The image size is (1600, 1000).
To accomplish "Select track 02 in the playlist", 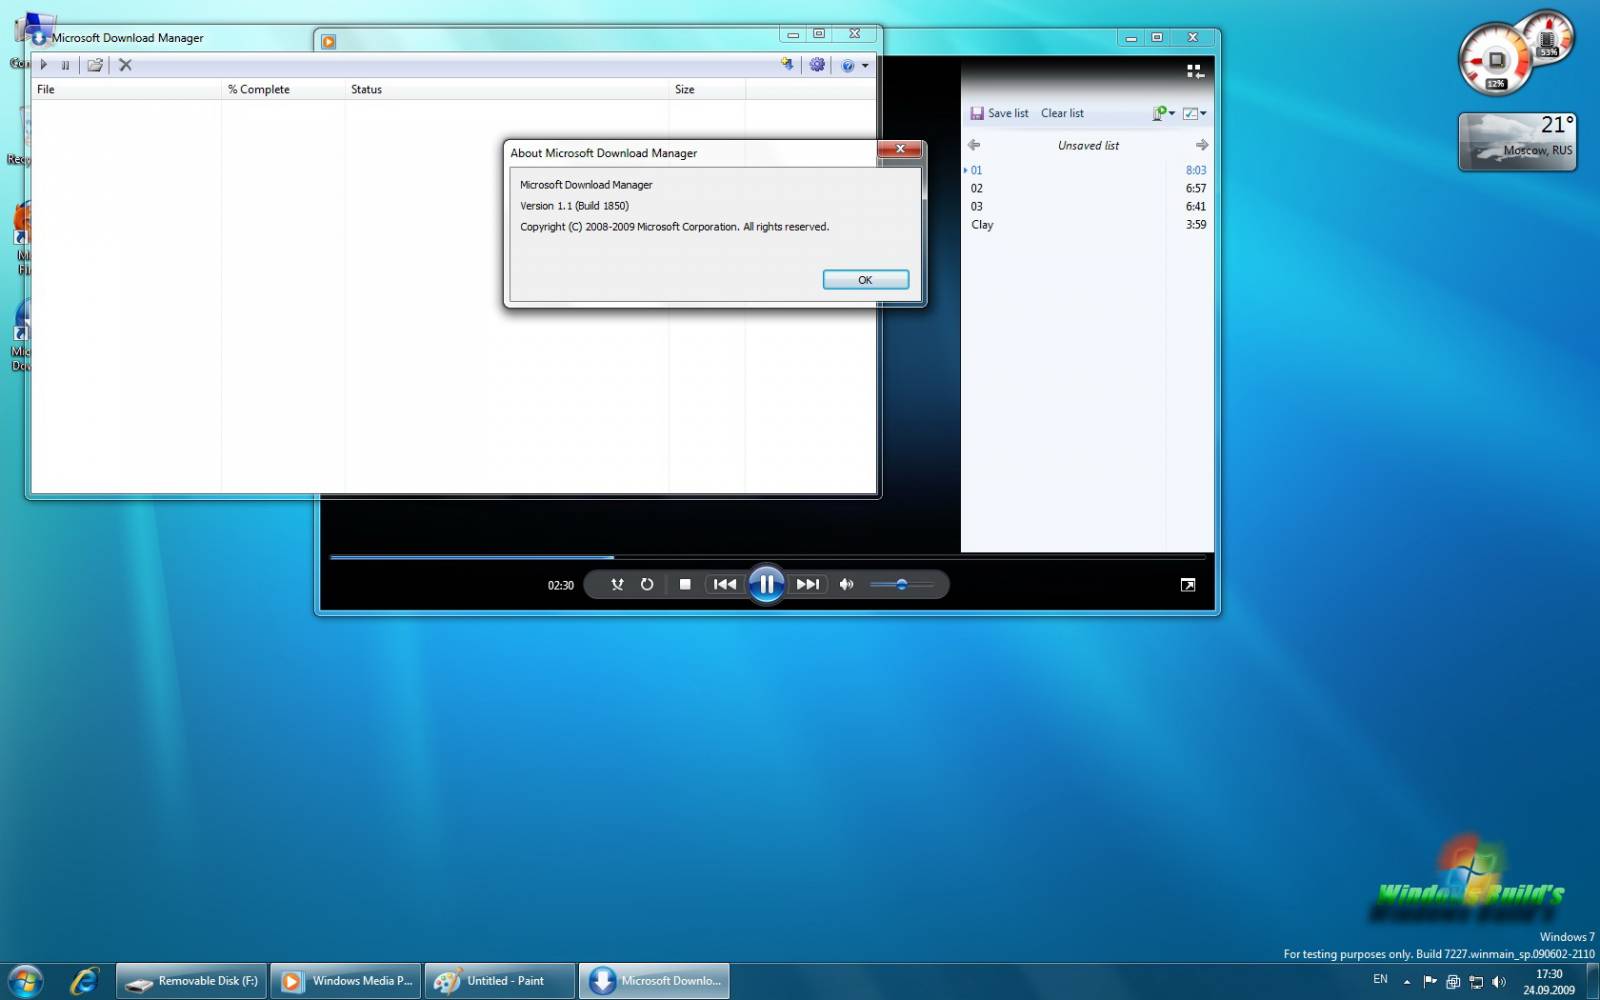I will point(977,188).
